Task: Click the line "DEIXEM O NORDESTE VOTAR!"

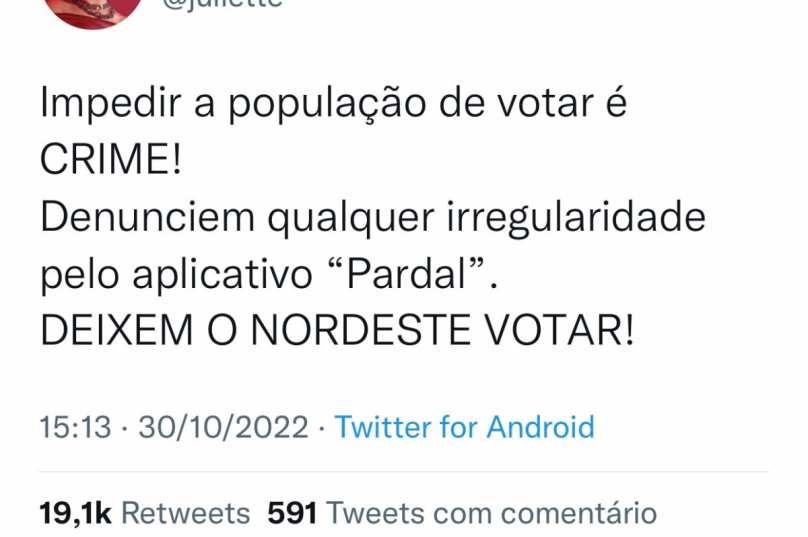Action: tap(337, 330)
